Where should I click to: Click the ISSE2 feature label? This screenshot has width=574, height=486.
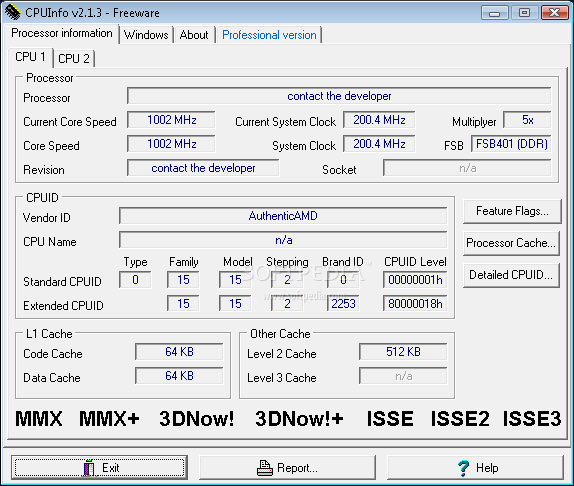tap(460, 419)
